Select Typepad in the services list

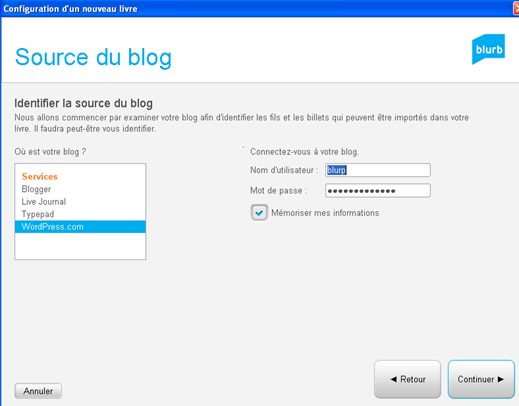coord(38,214)
